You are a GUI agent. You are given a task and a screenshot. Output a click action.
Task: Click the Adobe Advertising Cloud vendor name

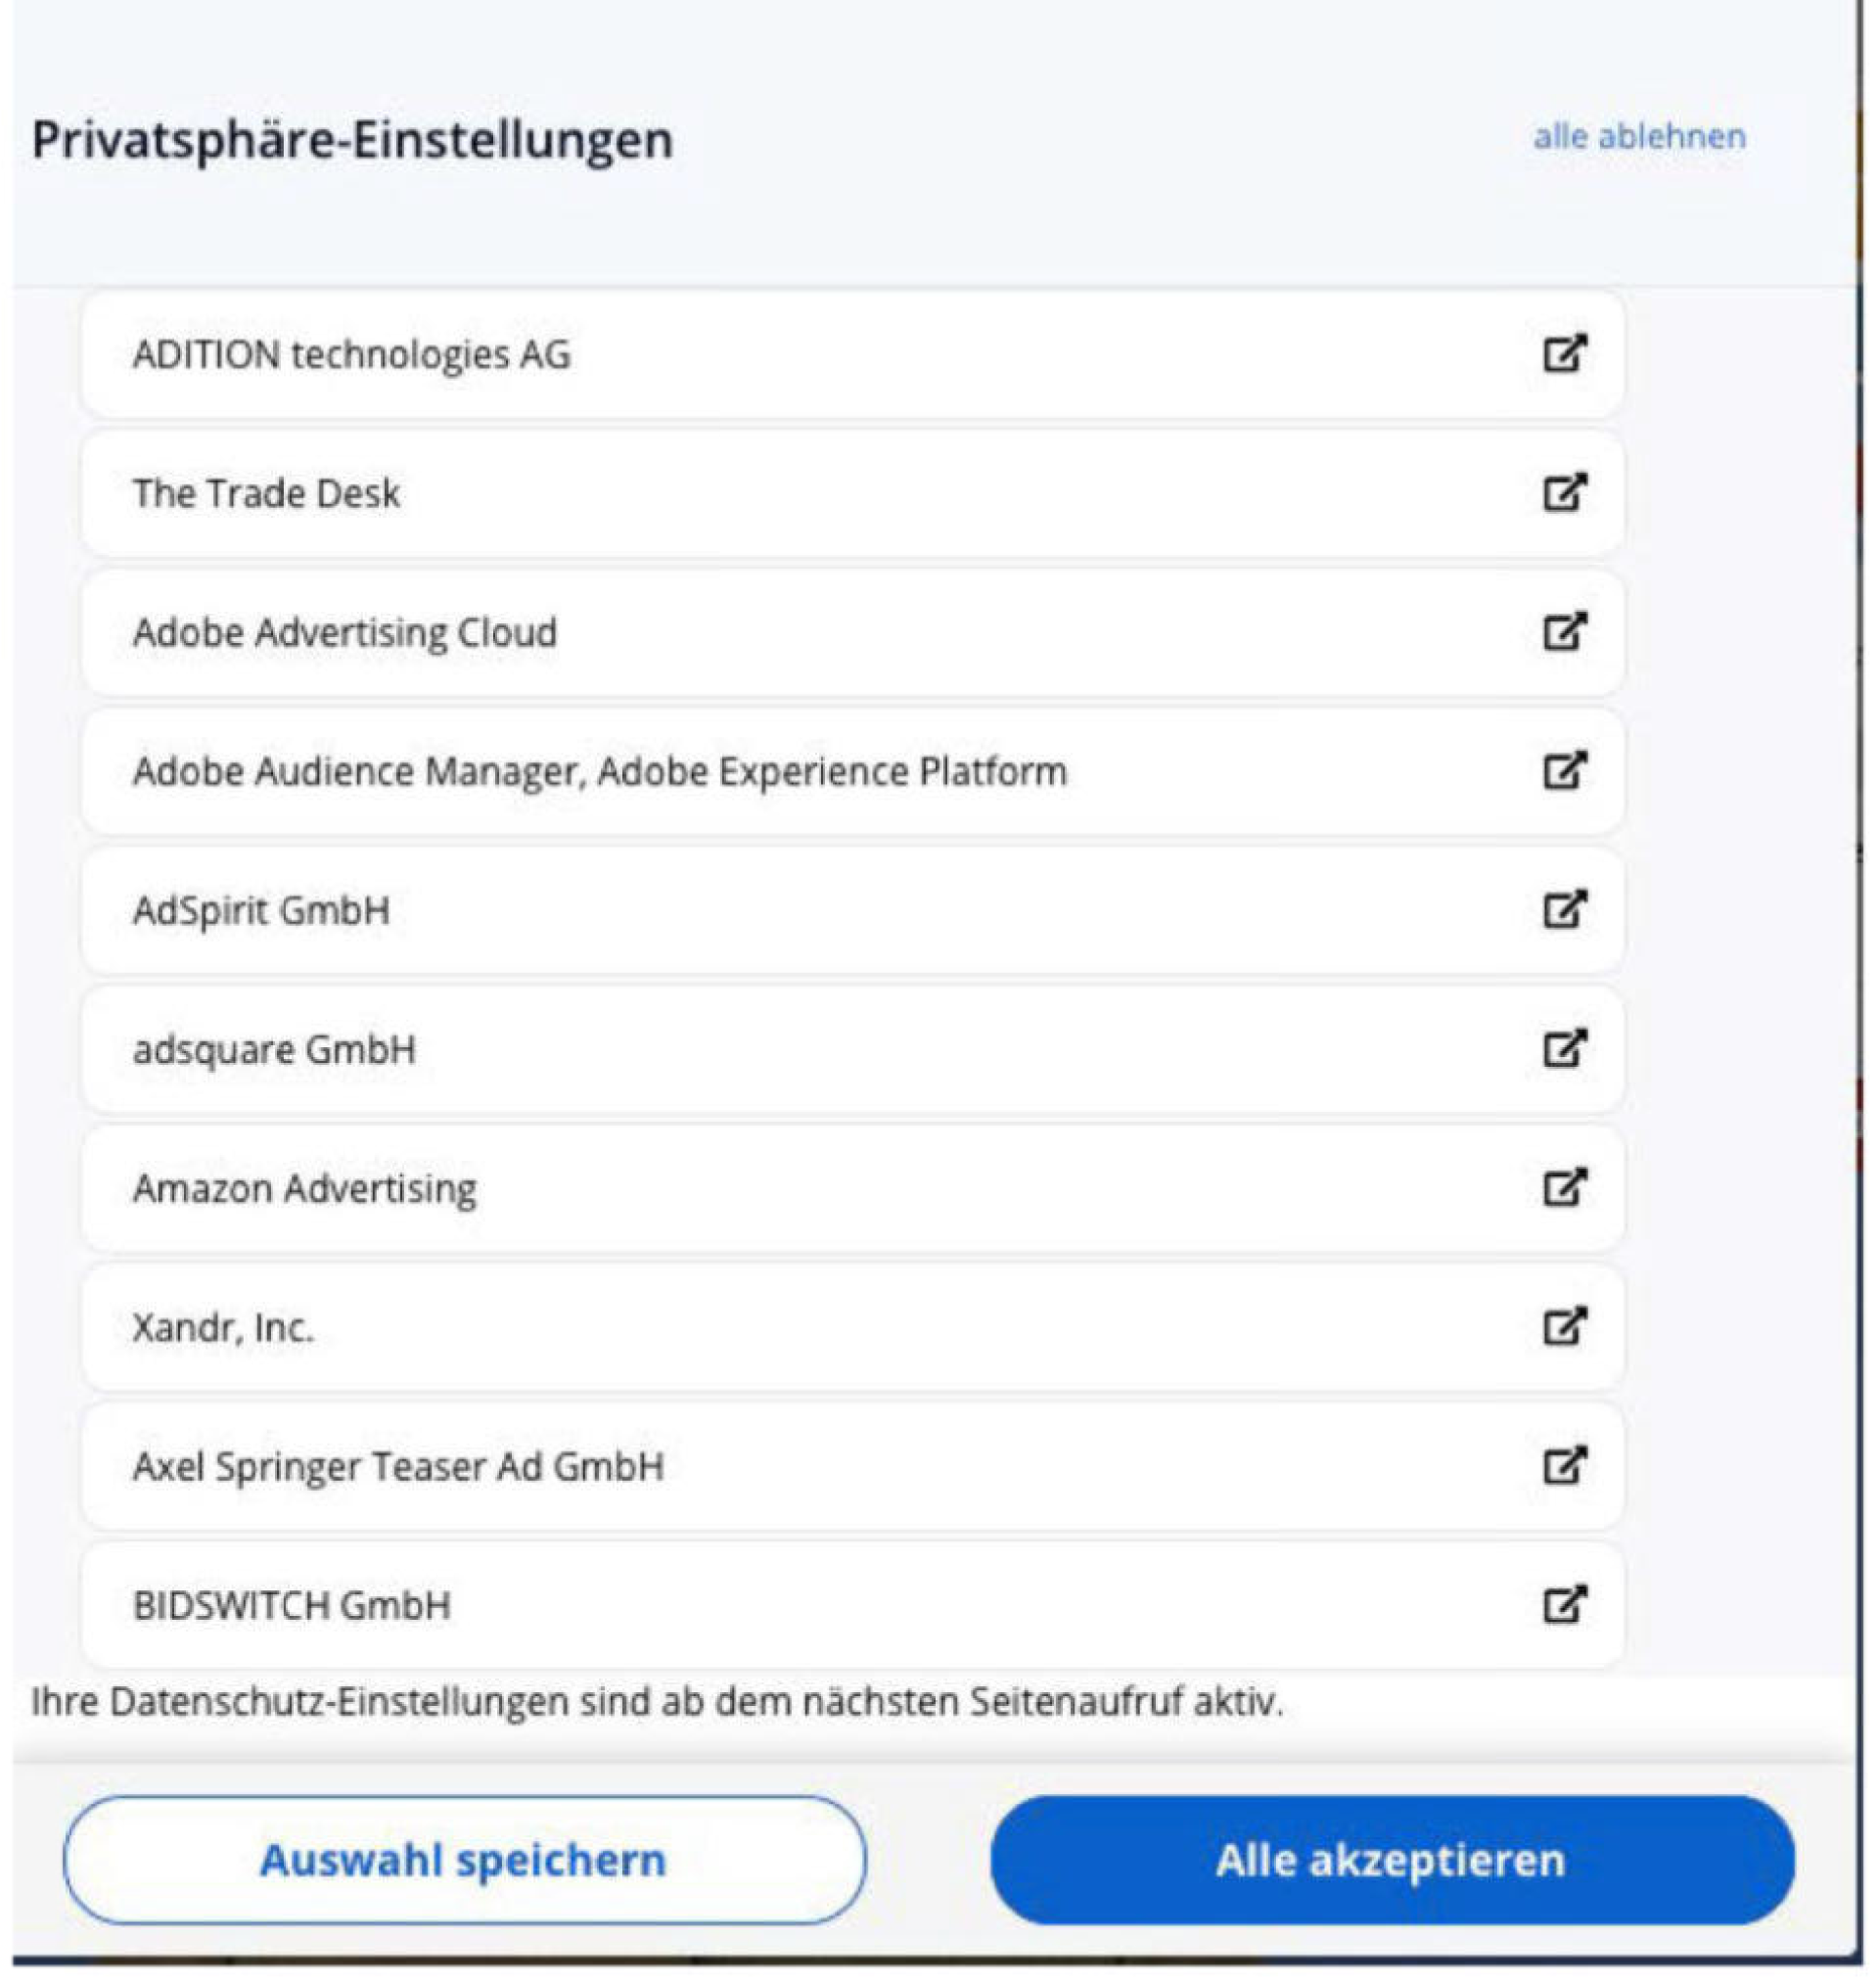pos(345,632)
